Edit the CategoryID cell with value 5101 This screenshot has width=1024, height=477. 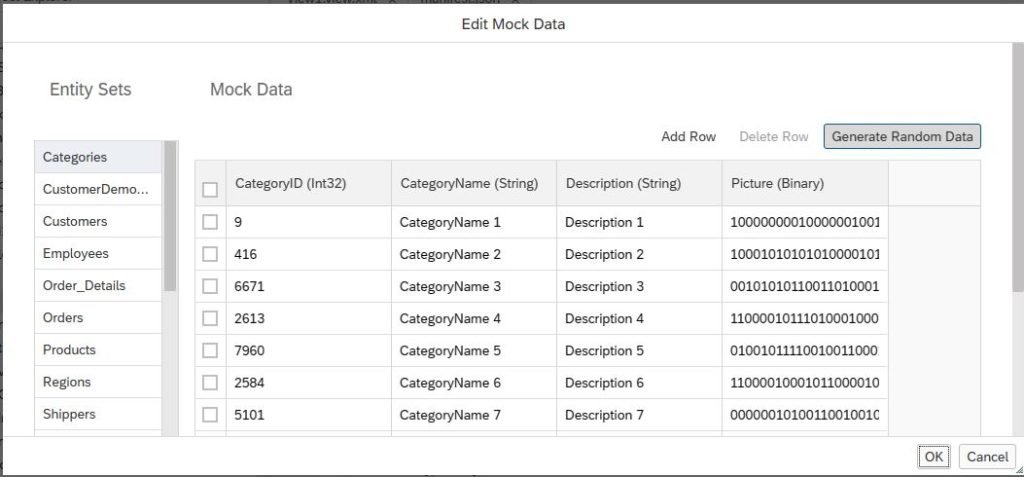tap(309, 414)
